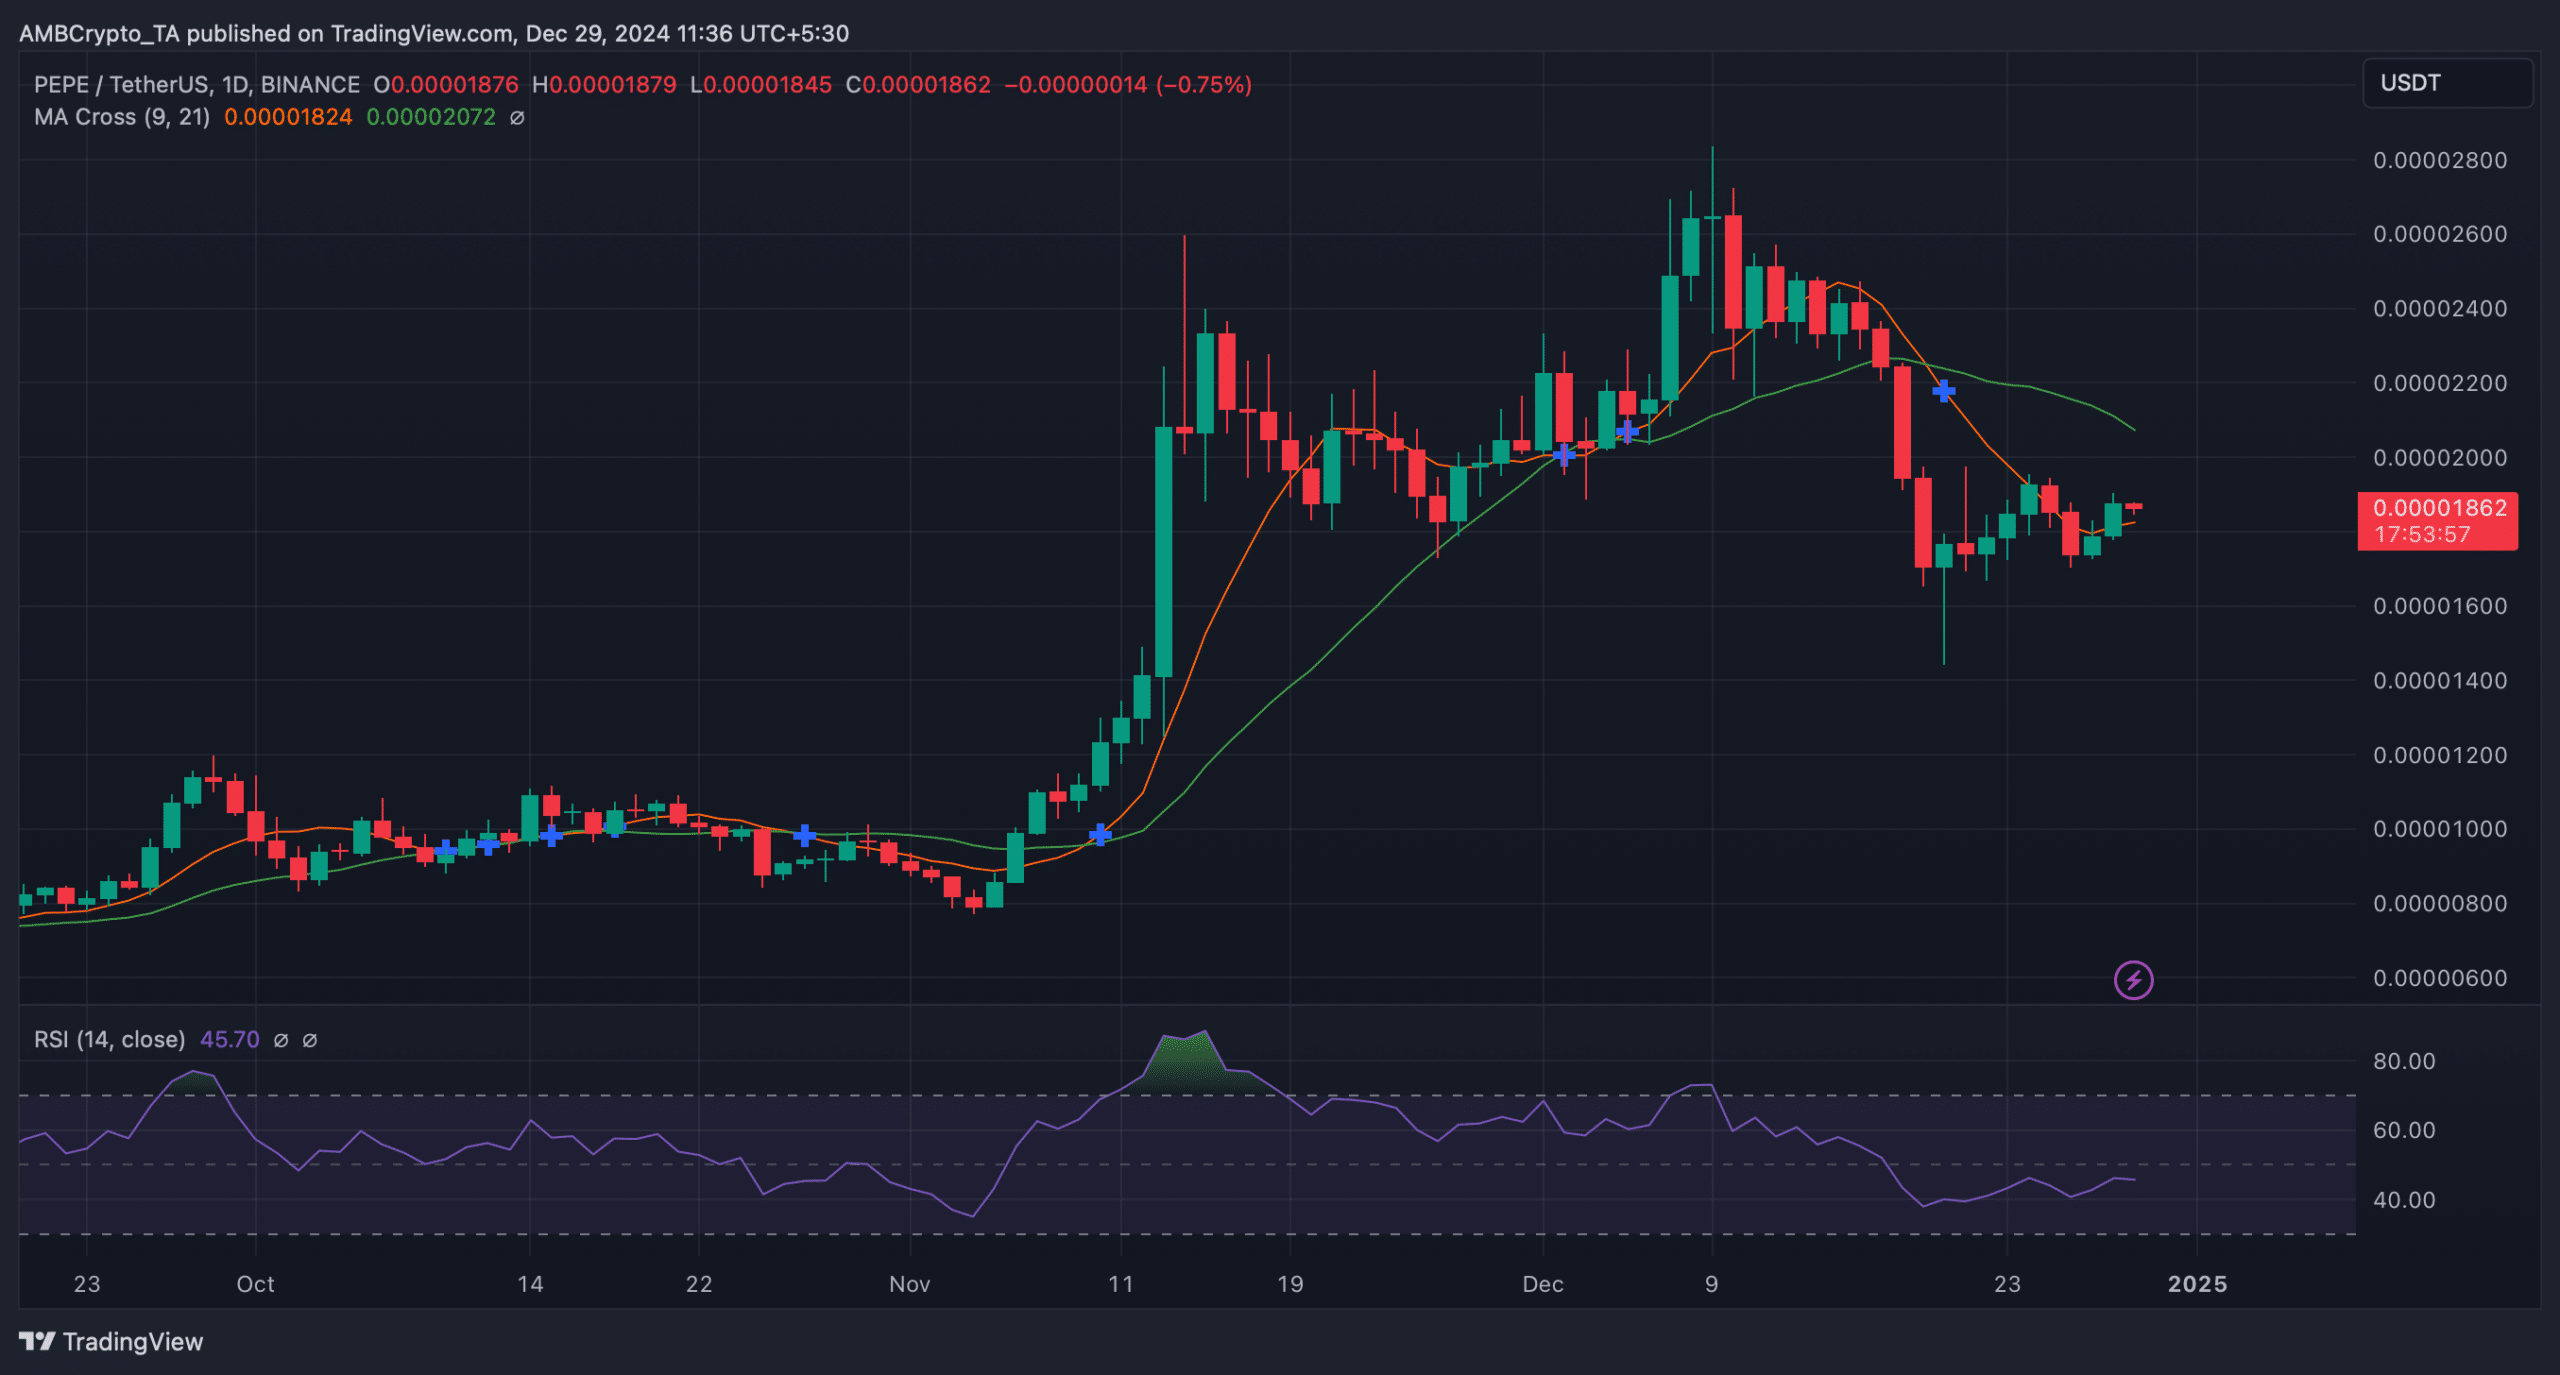Click the TradingView logo at bottom left
The image size is (2560, 1375).
[x=111, y=1341]
